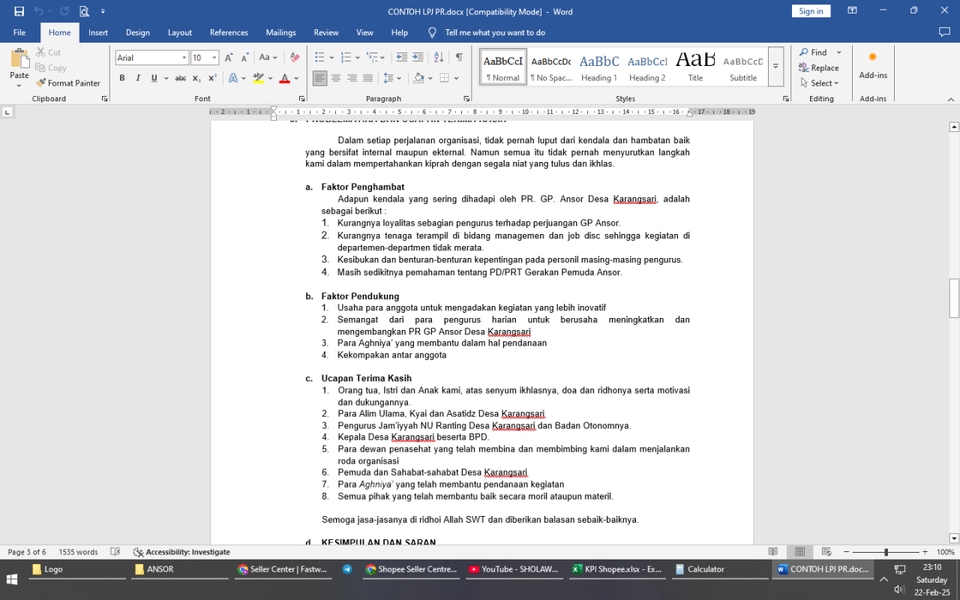Open the Windows Start menu
Viewport: 960px width, 600px height.
tap(12, 579)
